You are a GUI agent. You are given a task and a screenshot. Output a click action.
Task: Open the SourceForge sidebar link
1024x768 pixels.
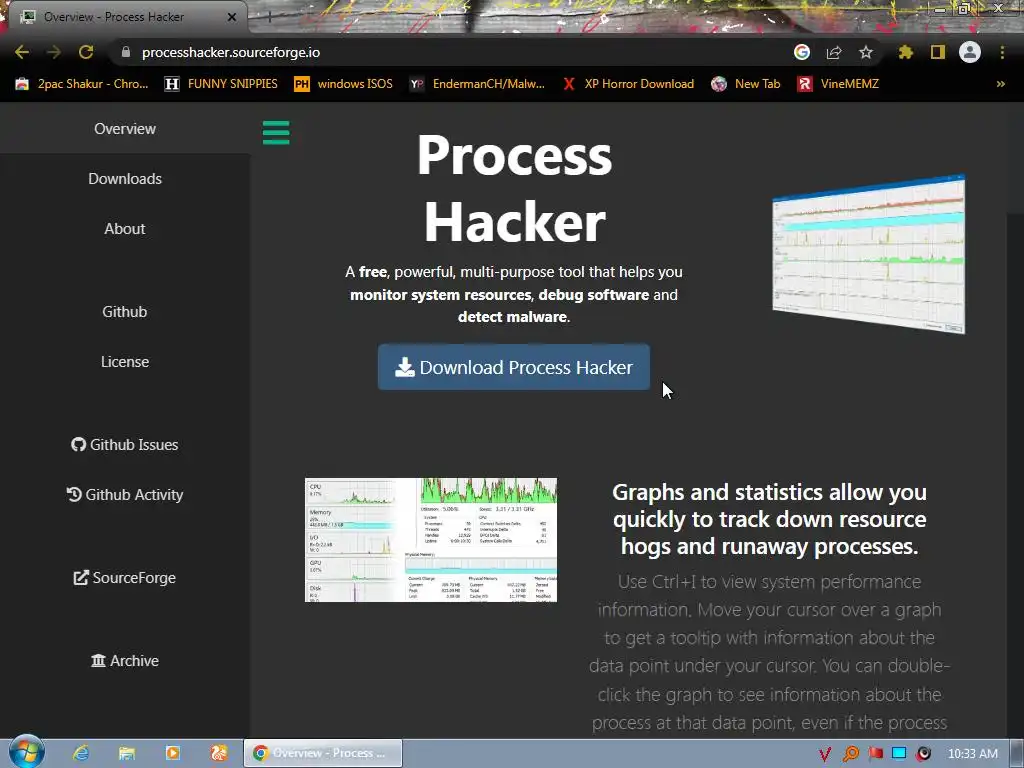[125, 578]
